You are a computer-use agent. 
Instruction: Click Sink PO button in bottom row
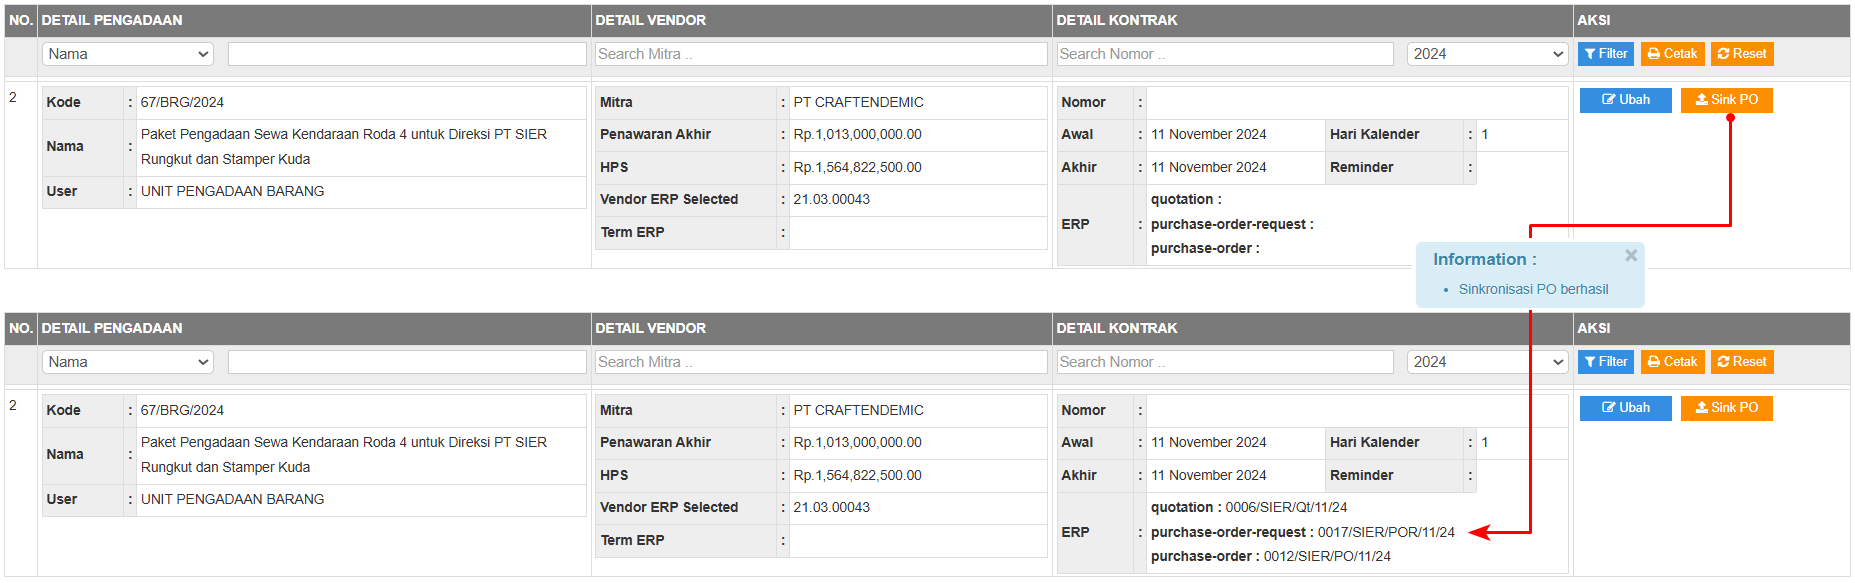1726,408
